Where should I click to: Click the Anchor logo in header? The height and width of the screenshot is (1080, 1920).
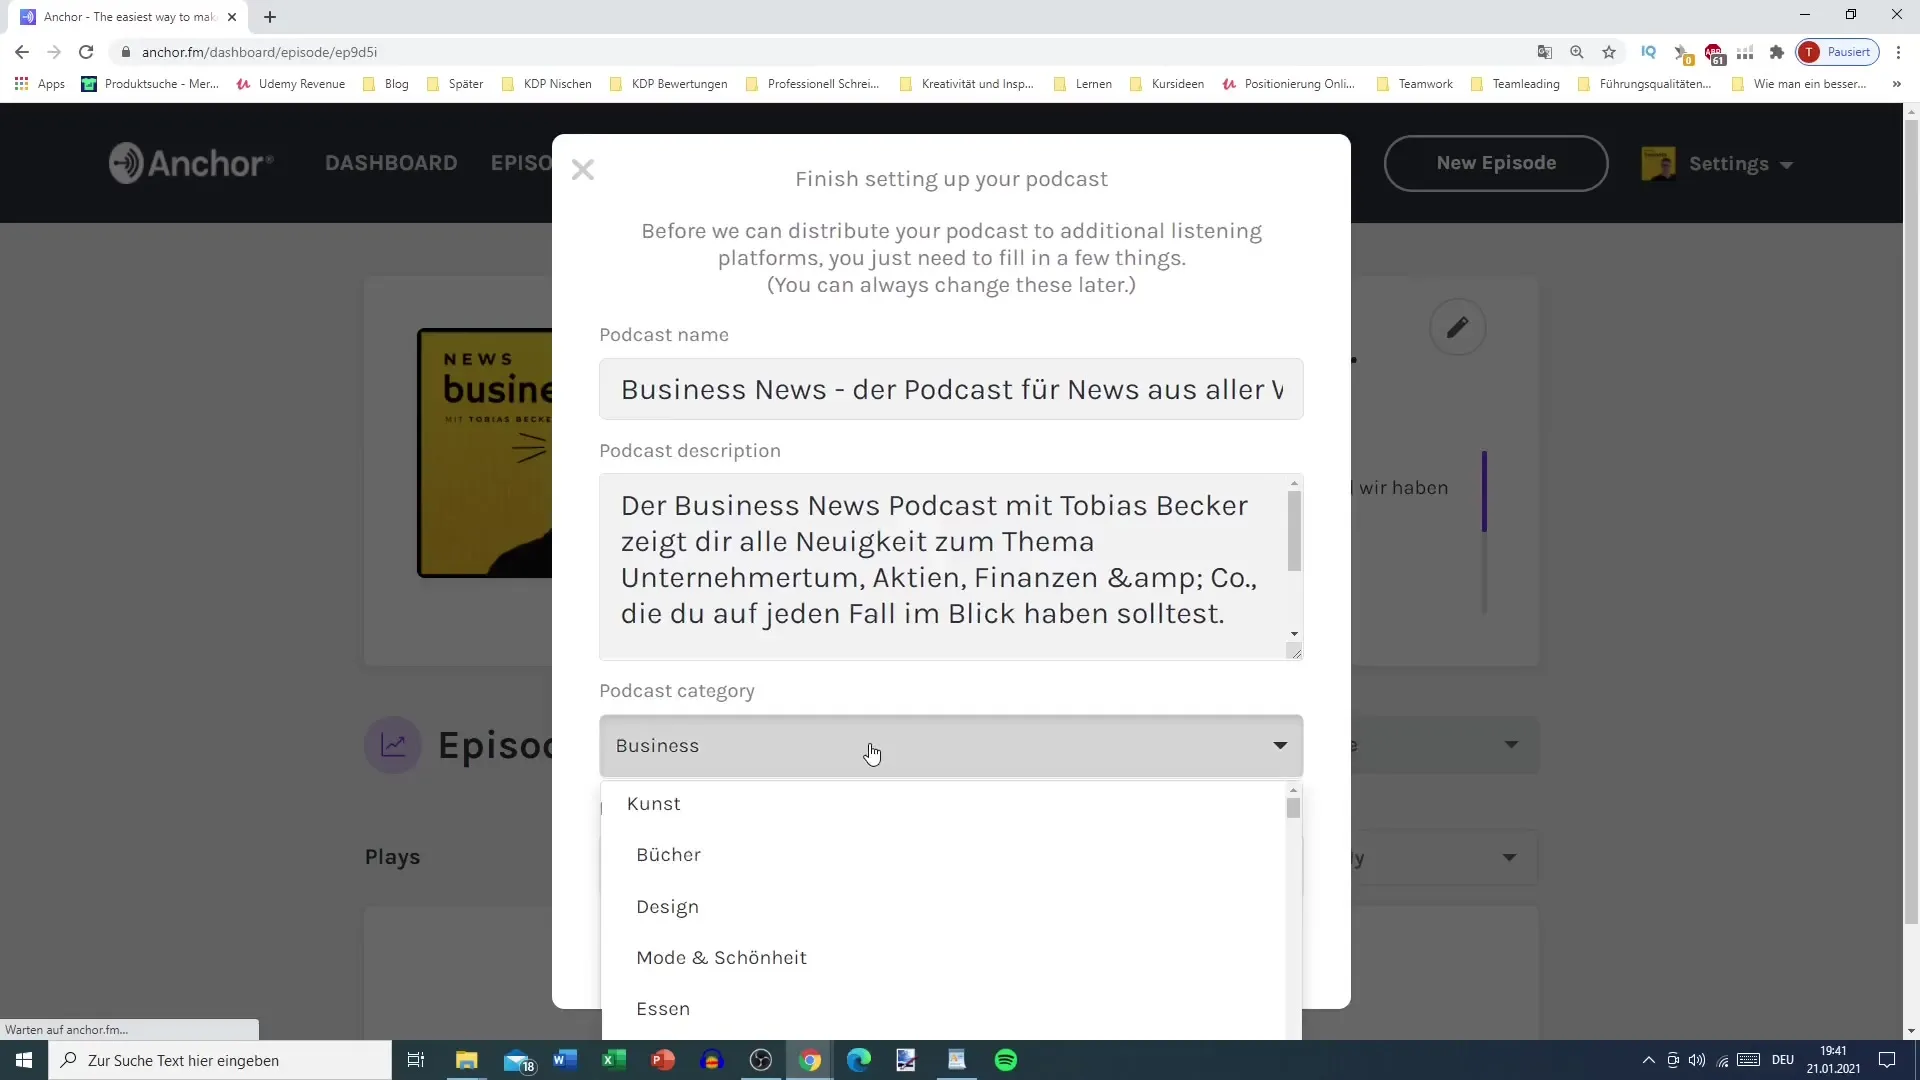click(x=191, y=163)
